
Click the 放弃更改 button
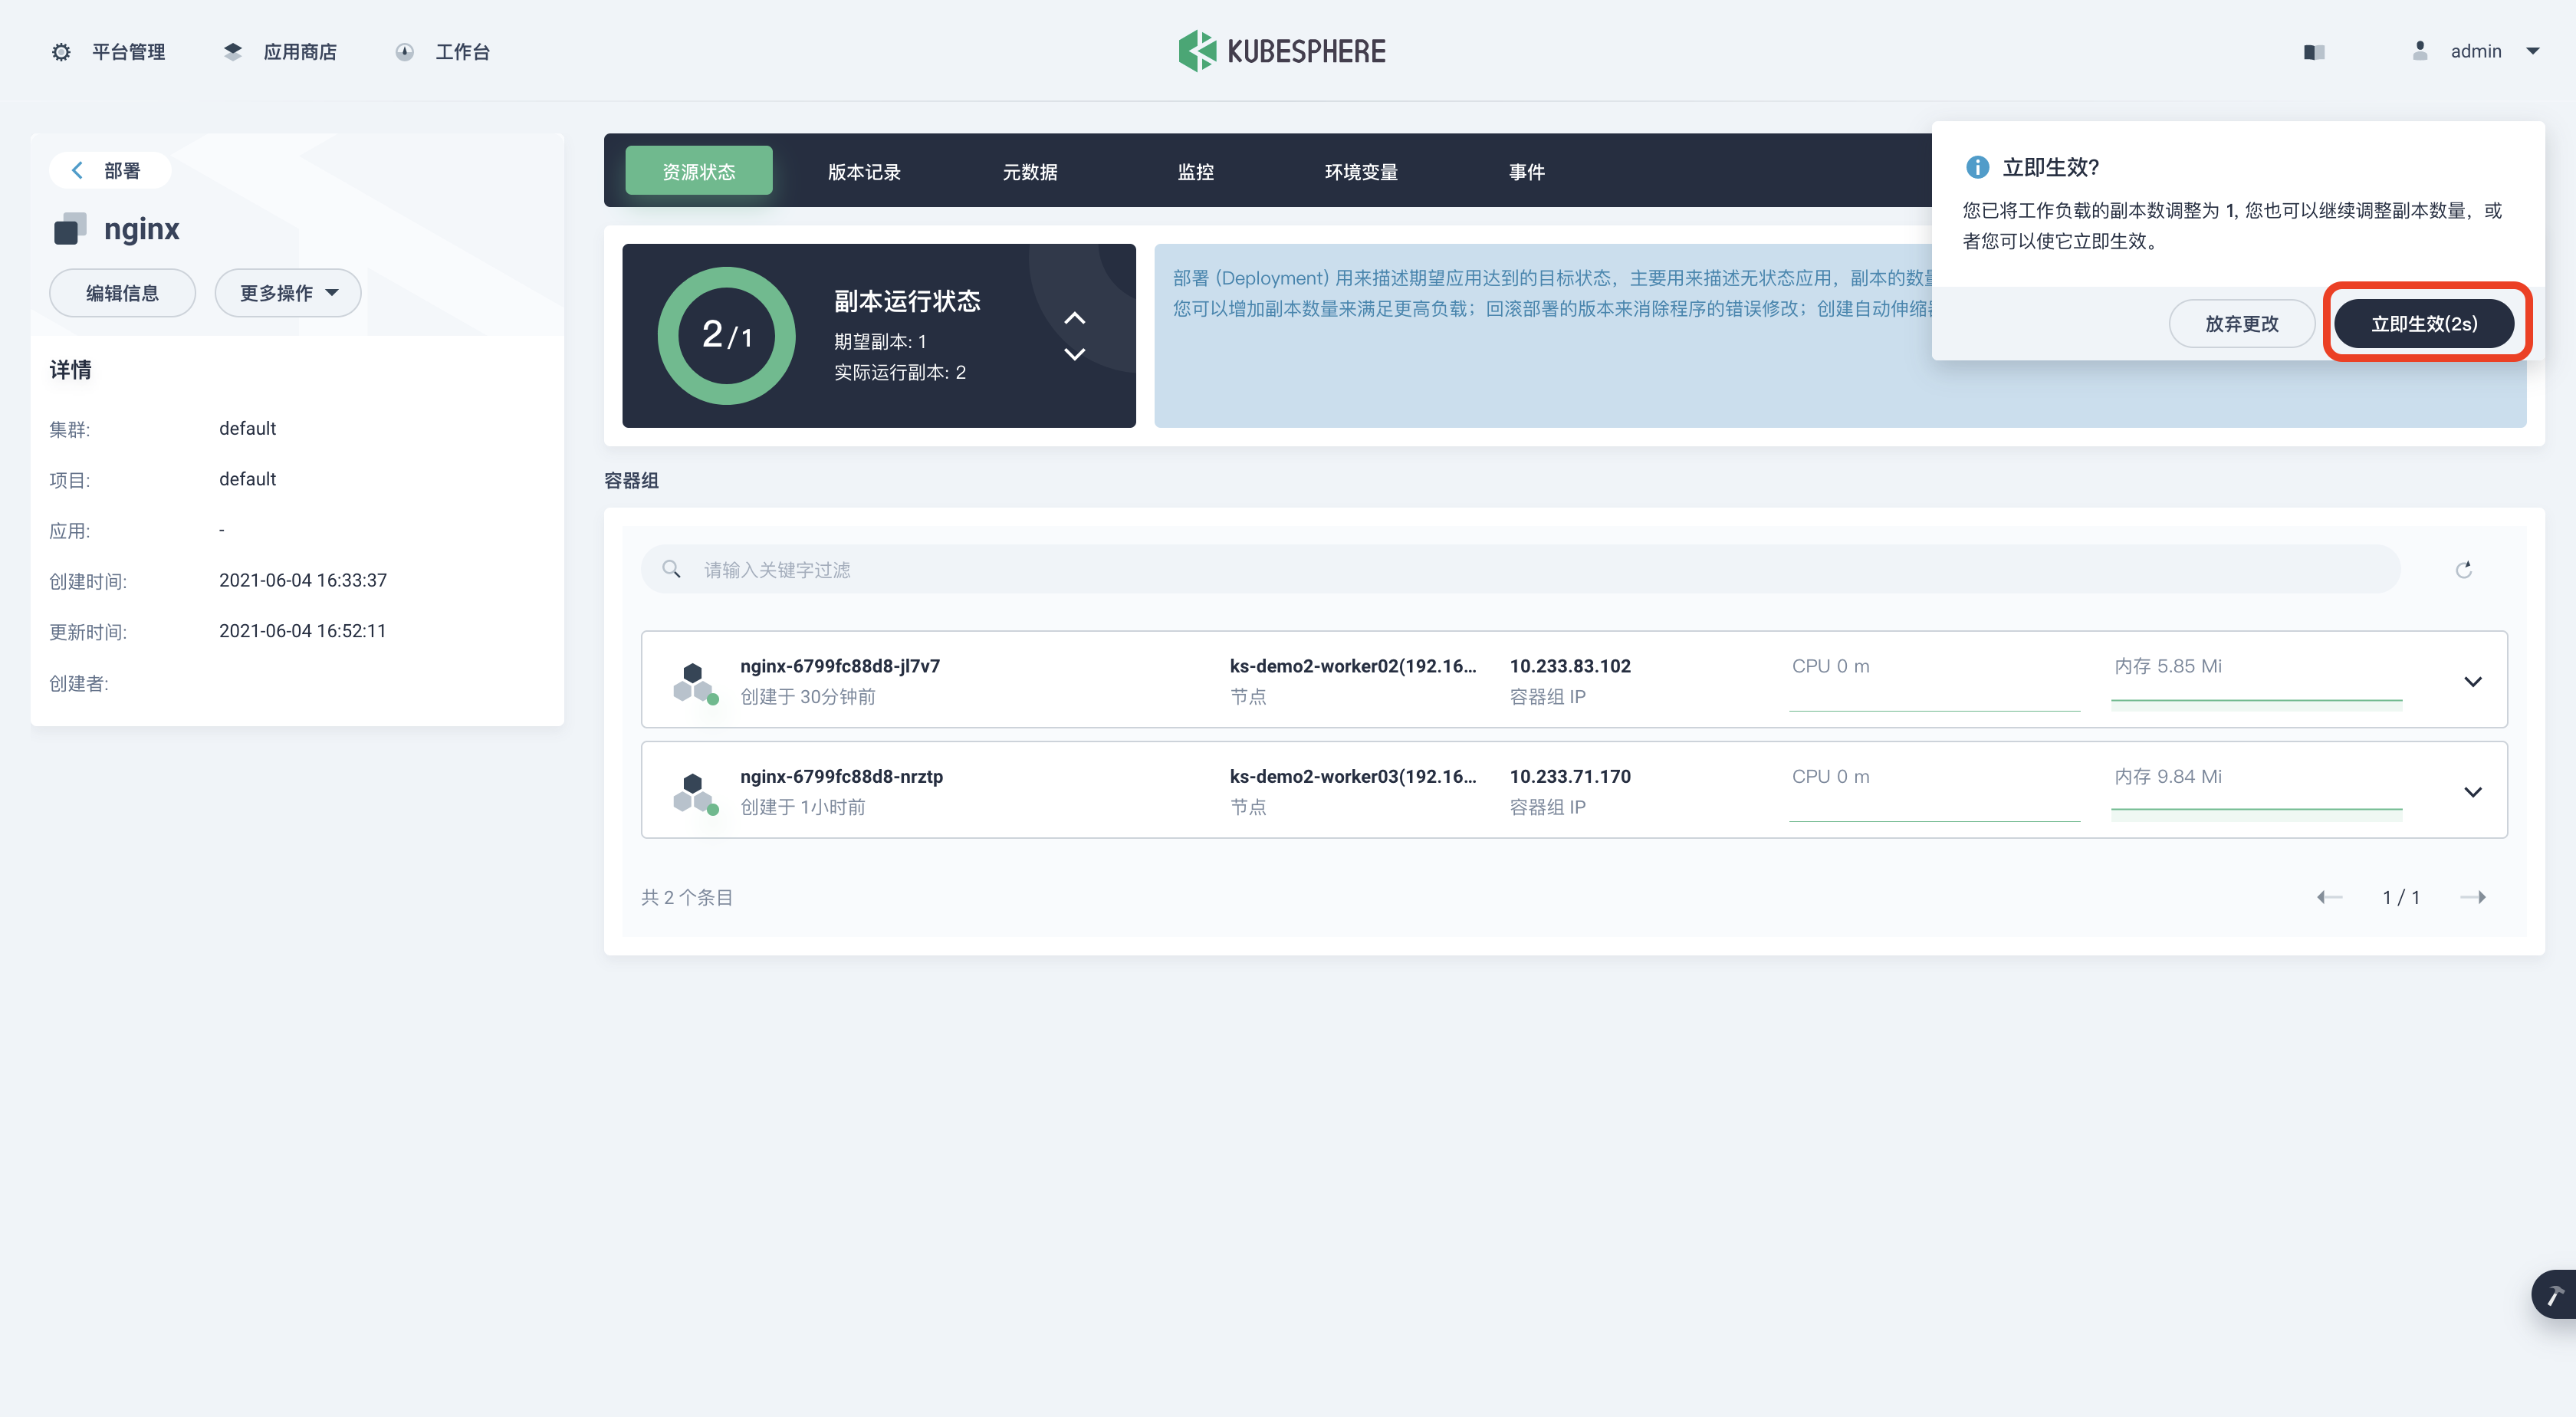click(x=2241, y=324)
